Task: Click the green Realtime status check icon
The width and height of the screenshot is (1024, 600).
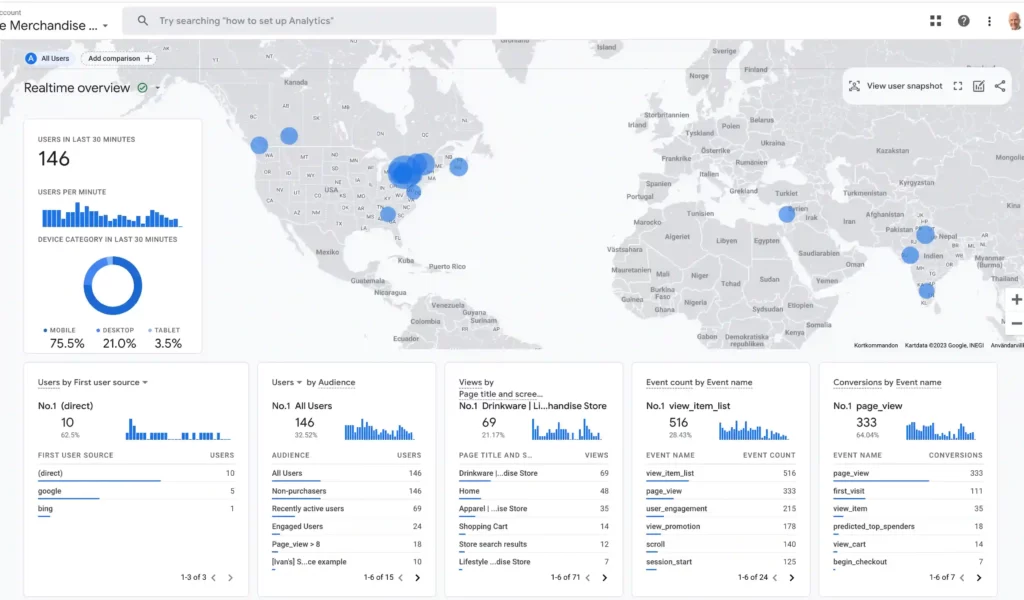Action: click(x=142, y=88)
